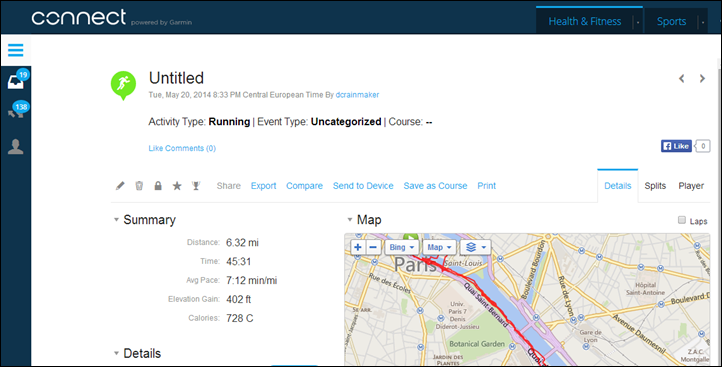The width and height of the screenshot is (722, 367).
Task: Open the Bing map provider dropdown
Action: [402, 247]
